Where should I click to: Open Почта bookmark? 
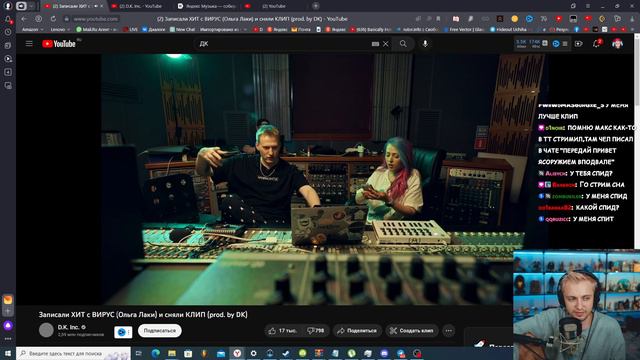click(x=301, y=29)
